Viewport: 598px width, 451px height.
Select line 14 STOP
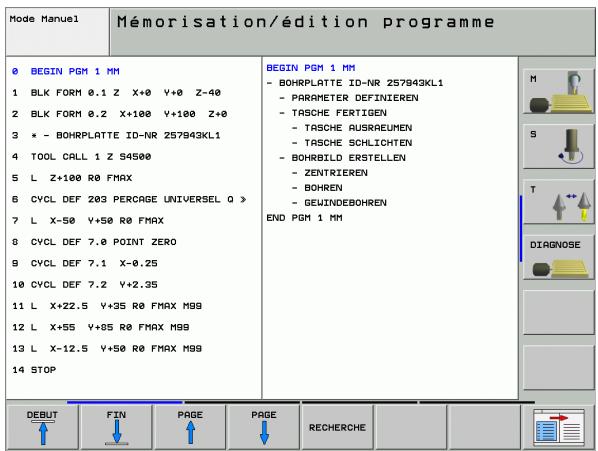34,370
